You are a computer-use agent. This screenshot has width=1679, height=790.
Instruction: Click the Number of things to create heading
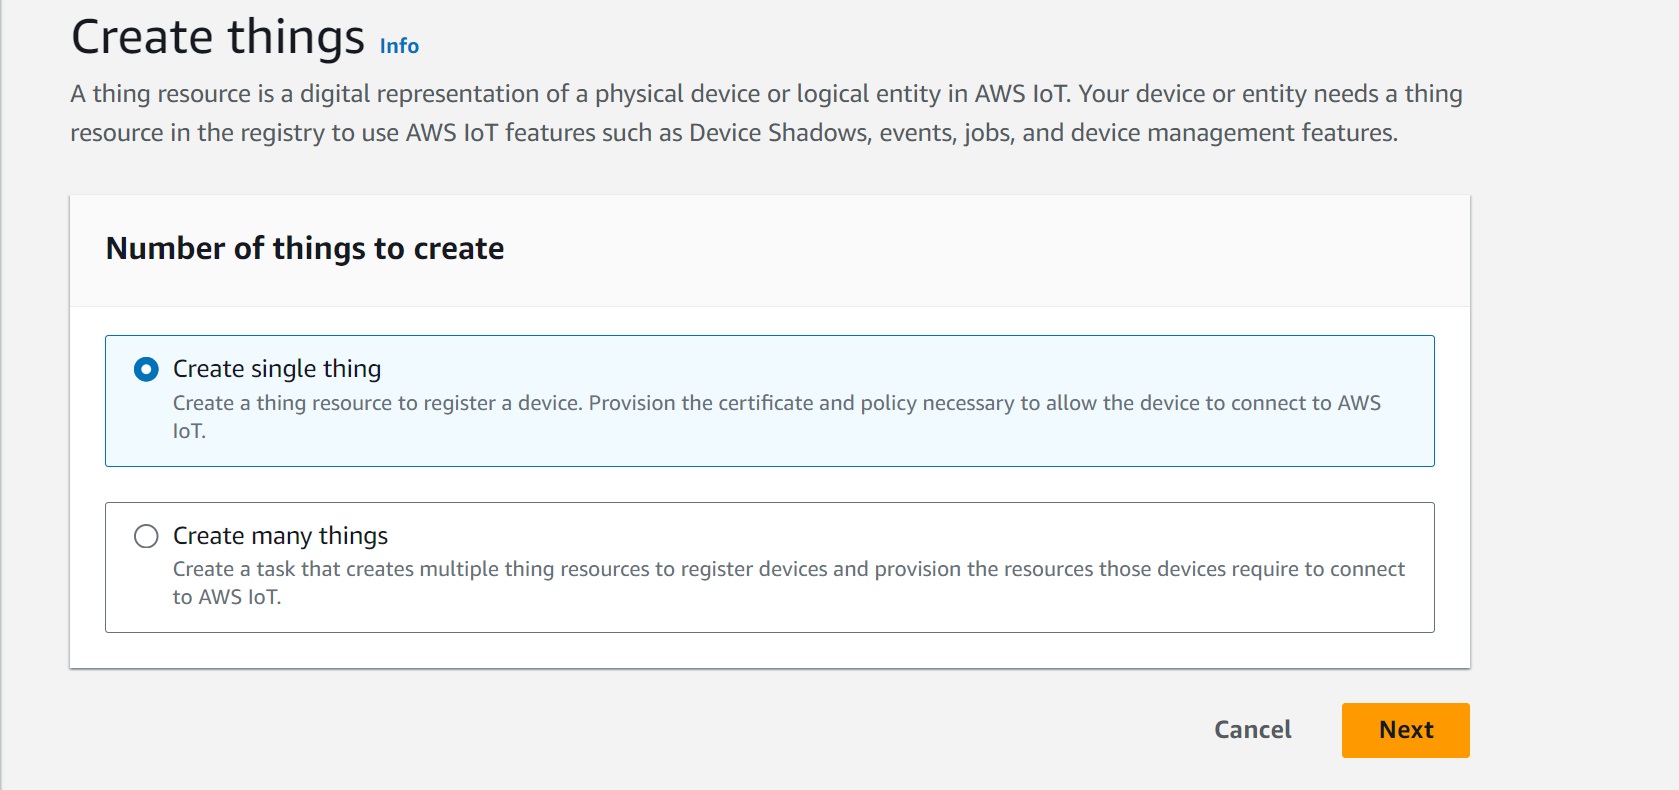point(305,248)
